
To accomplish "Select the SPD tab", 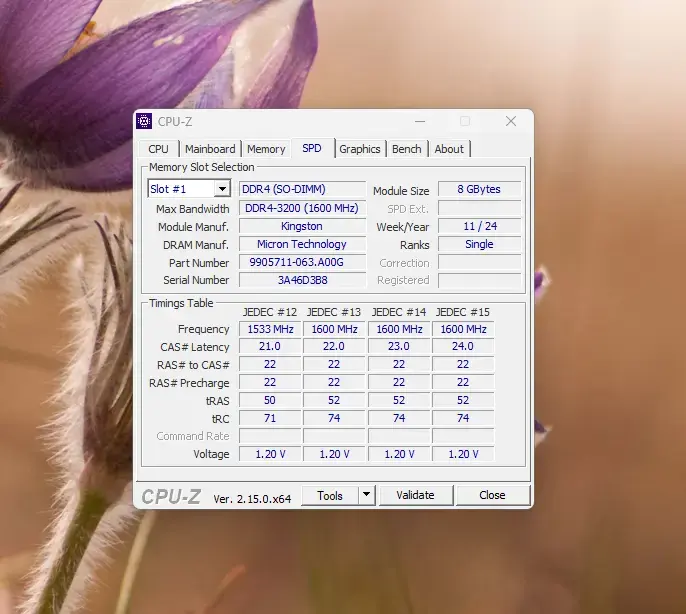I will pos(312,148).
